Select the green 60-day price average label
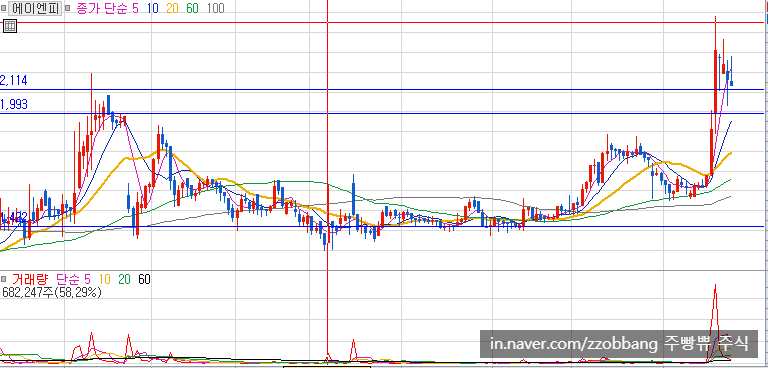 click(192, 8)
